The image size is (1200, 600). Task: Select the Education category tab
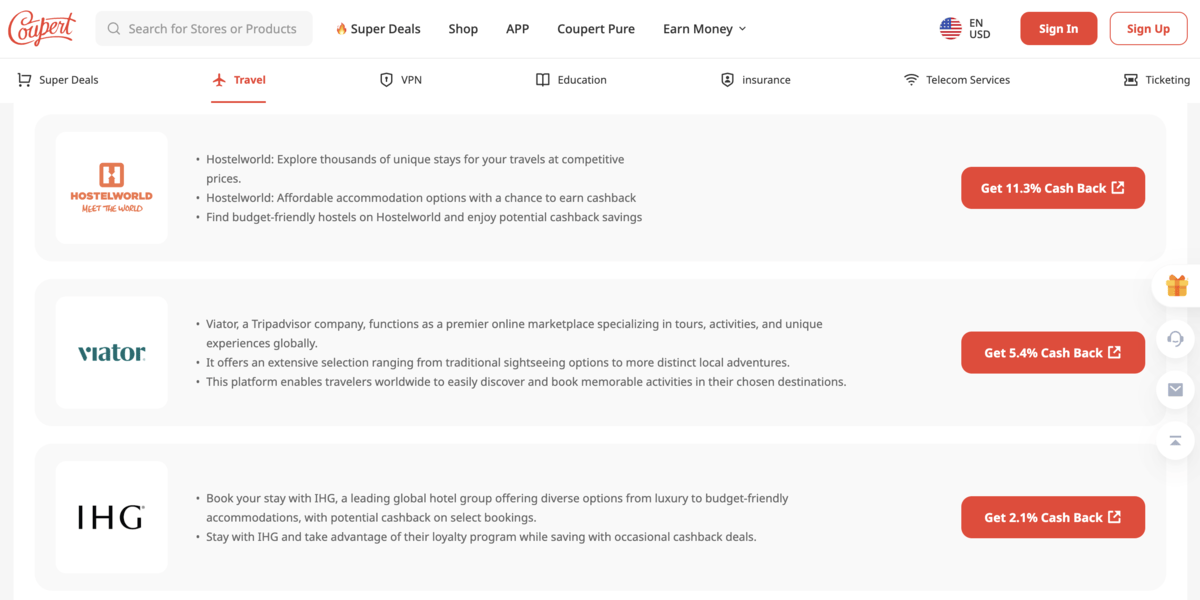(571, 80)
